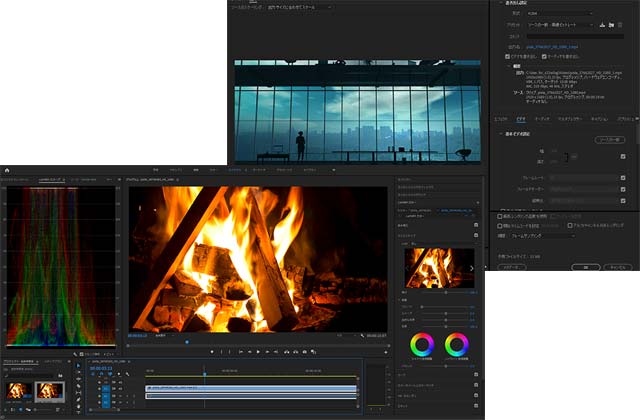
Task: Open the workspace overflow chevron menu
Action: (x=333, y=170)
